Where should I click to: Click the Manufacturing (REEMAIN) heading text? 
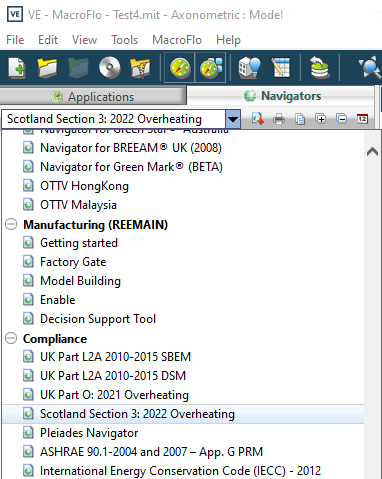95,224
